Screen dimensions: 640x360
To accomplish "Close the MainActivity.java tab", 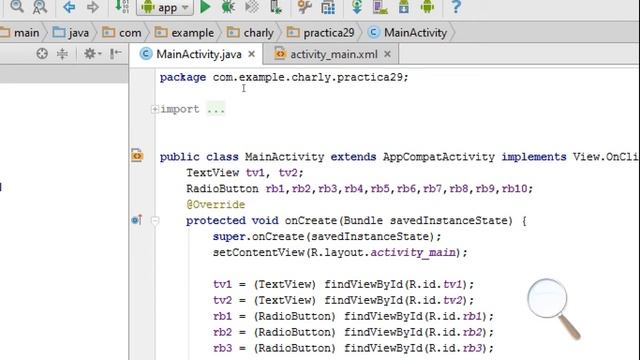I will 252,54.
